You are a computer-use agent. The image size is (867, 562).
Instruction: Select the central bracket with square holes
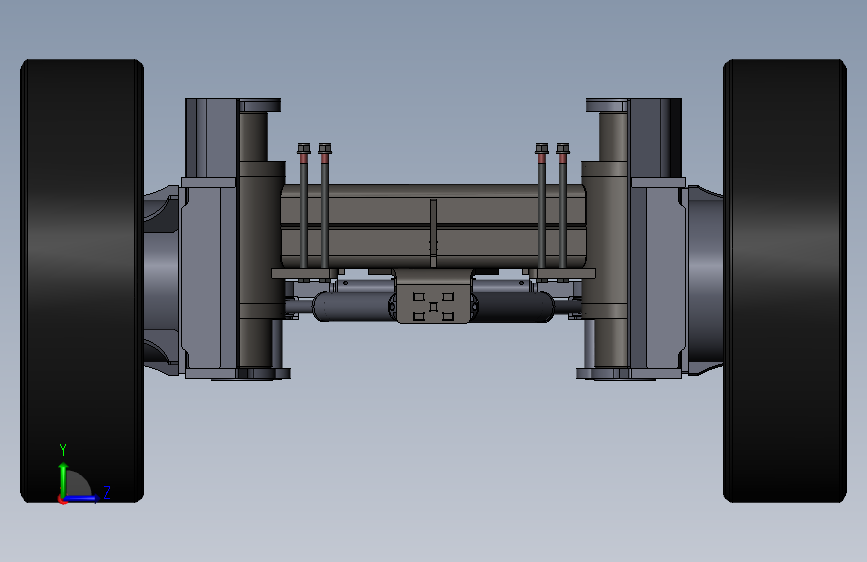pyautogui.click(x=434, y=296)
